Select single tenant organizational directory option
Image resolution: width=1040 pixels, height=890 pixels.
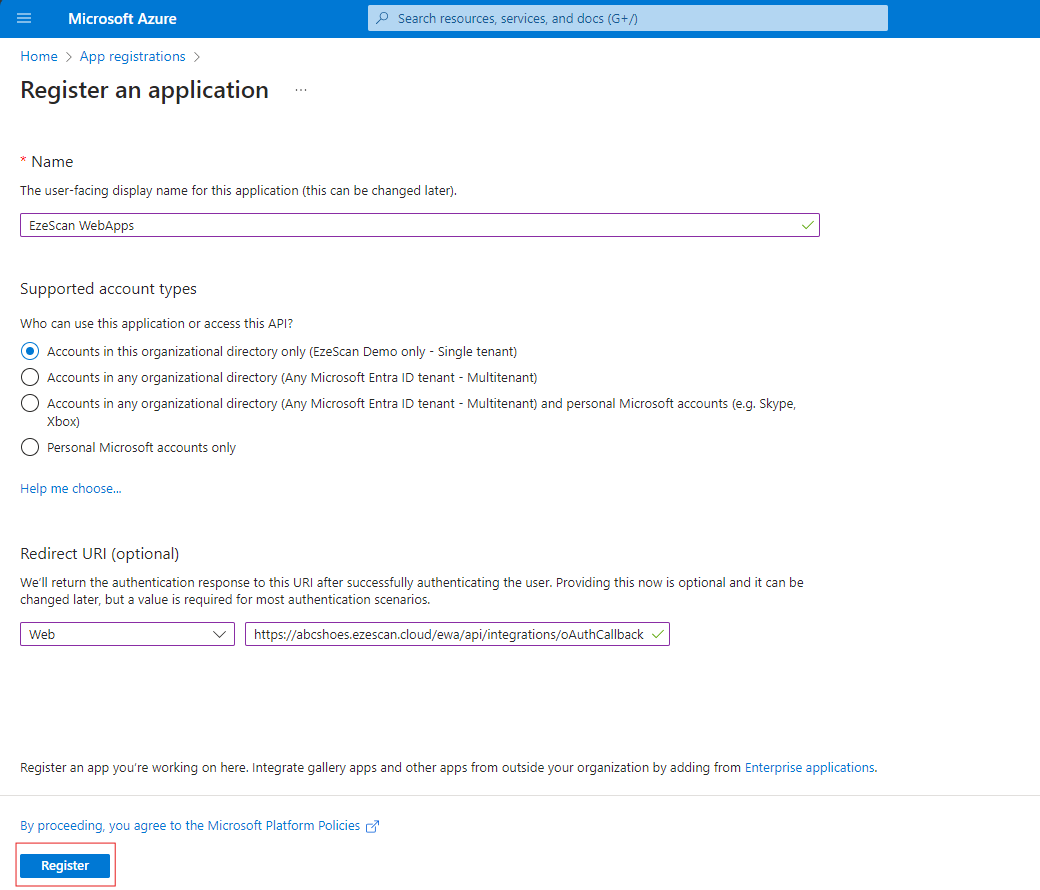tap(30, 352)
